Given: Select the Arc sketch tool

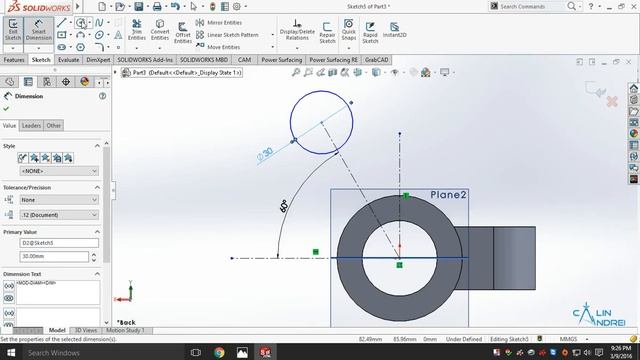Looking at the screenshot, I should [80, 35].
